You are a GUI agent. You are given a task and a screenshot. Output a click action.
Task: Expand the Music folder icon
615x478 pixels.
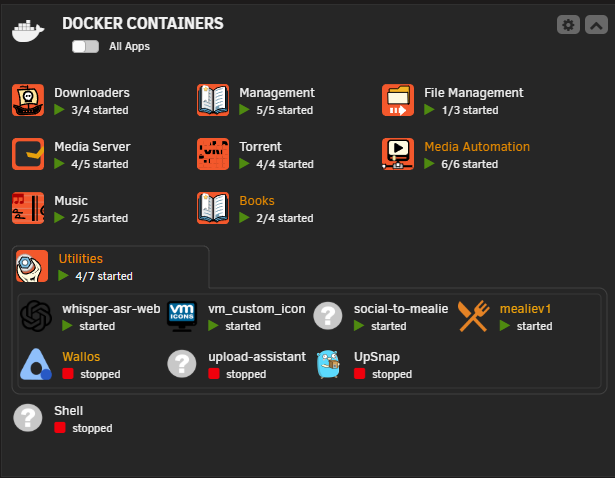[x=28, y=208]
